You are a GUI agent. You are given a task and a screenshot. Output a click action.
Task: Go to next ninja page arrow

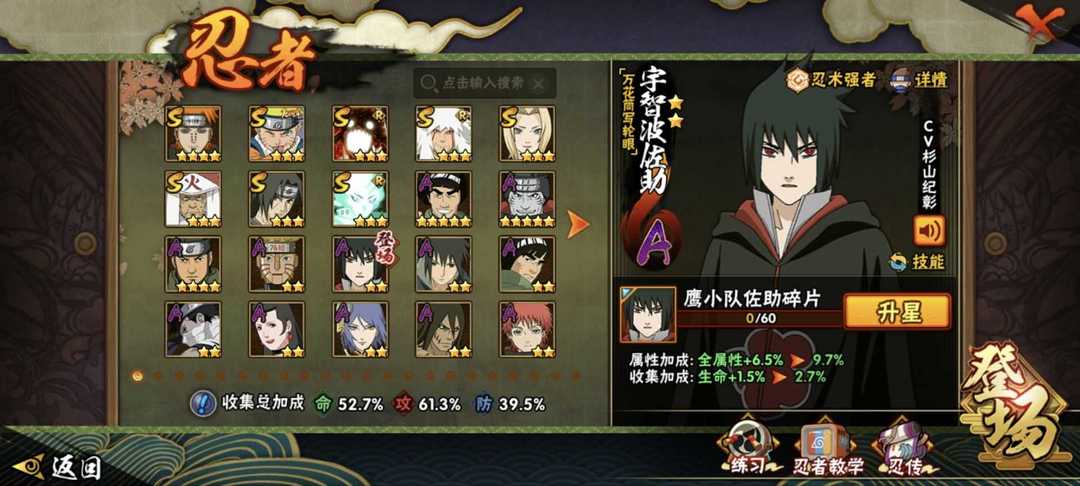pyautogui.click(x=578, y=224)
